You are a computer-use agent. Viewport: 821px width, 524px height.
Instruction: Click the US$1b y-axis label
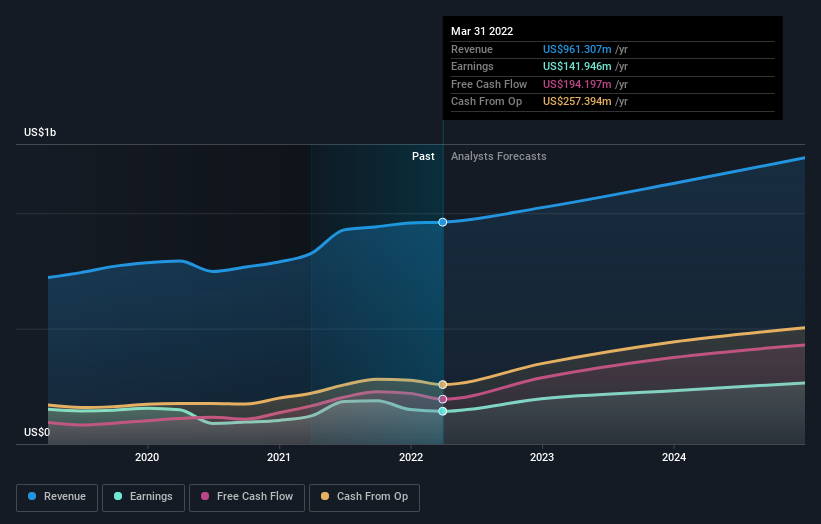click(40, 132)
